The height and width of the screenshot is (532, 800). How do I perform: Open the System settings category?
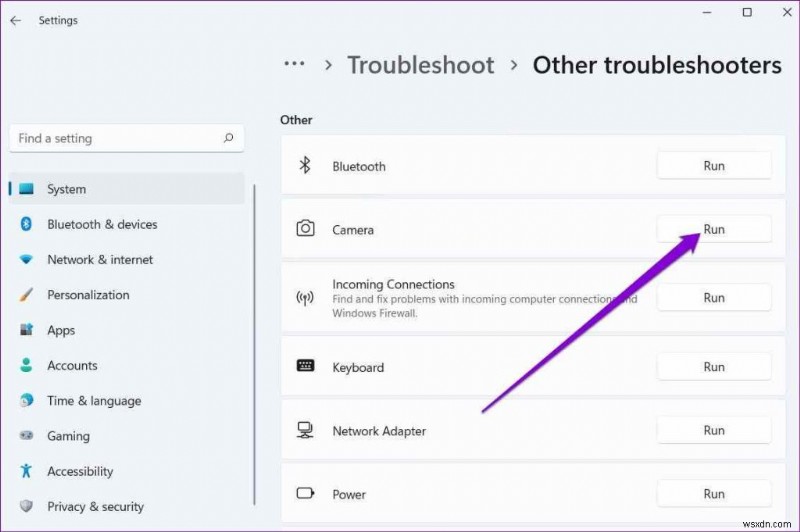[127, 189]
